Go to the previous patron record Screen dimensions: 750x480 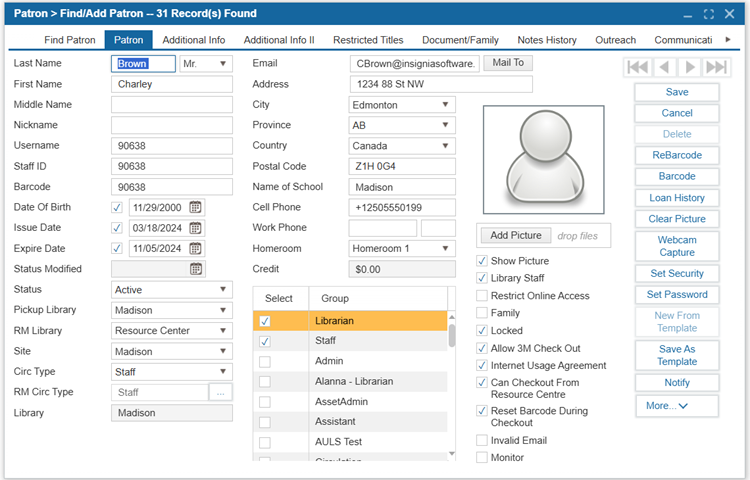click(x=664, y=67)
